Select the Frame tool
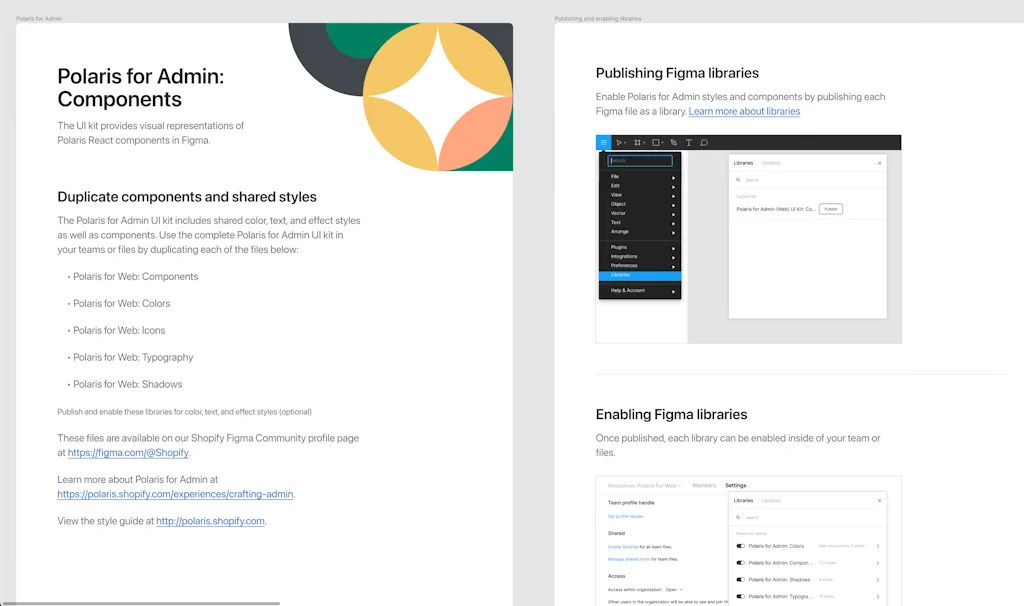Viewport: 1024px width, 606px height. 638,142
